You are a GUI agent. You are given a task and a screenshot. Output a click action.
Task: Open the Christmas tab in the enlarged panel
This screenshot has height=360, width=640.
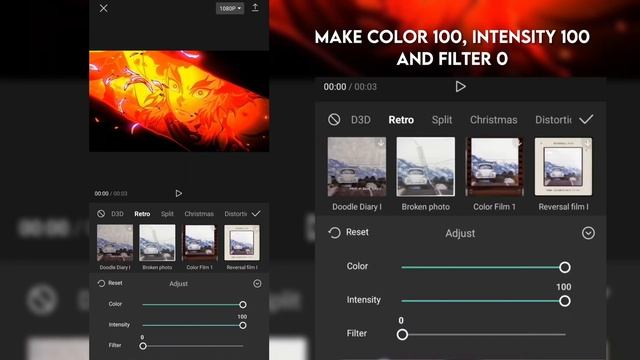tap(493, 120)
